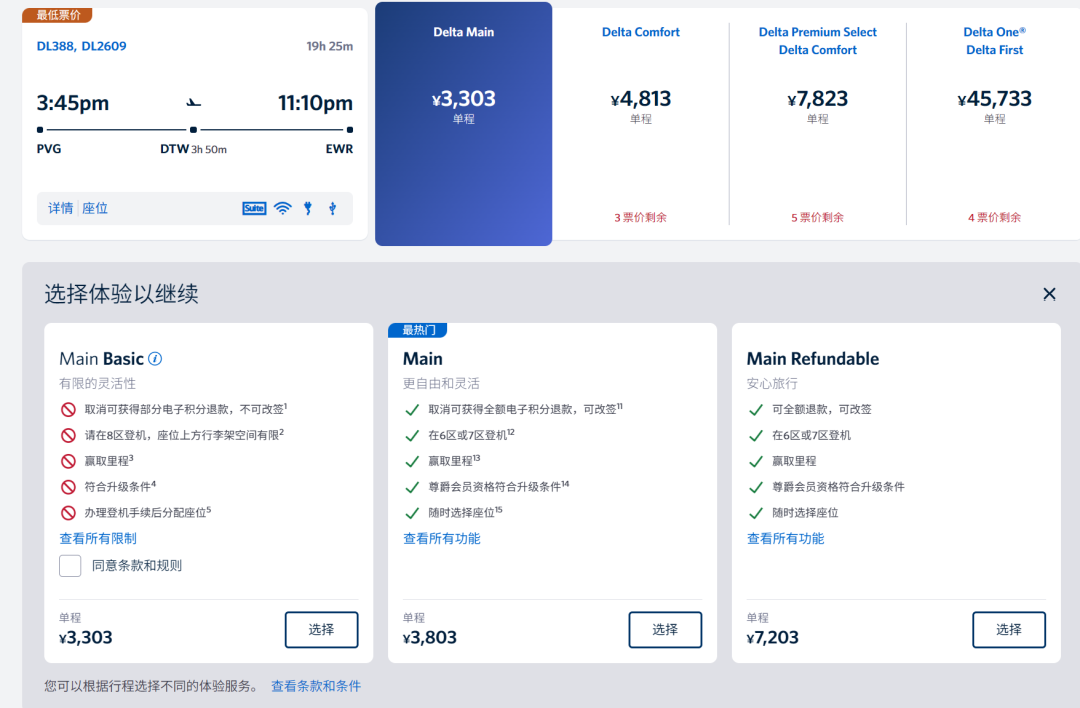Click the EWR airport code

click(340, 149)
